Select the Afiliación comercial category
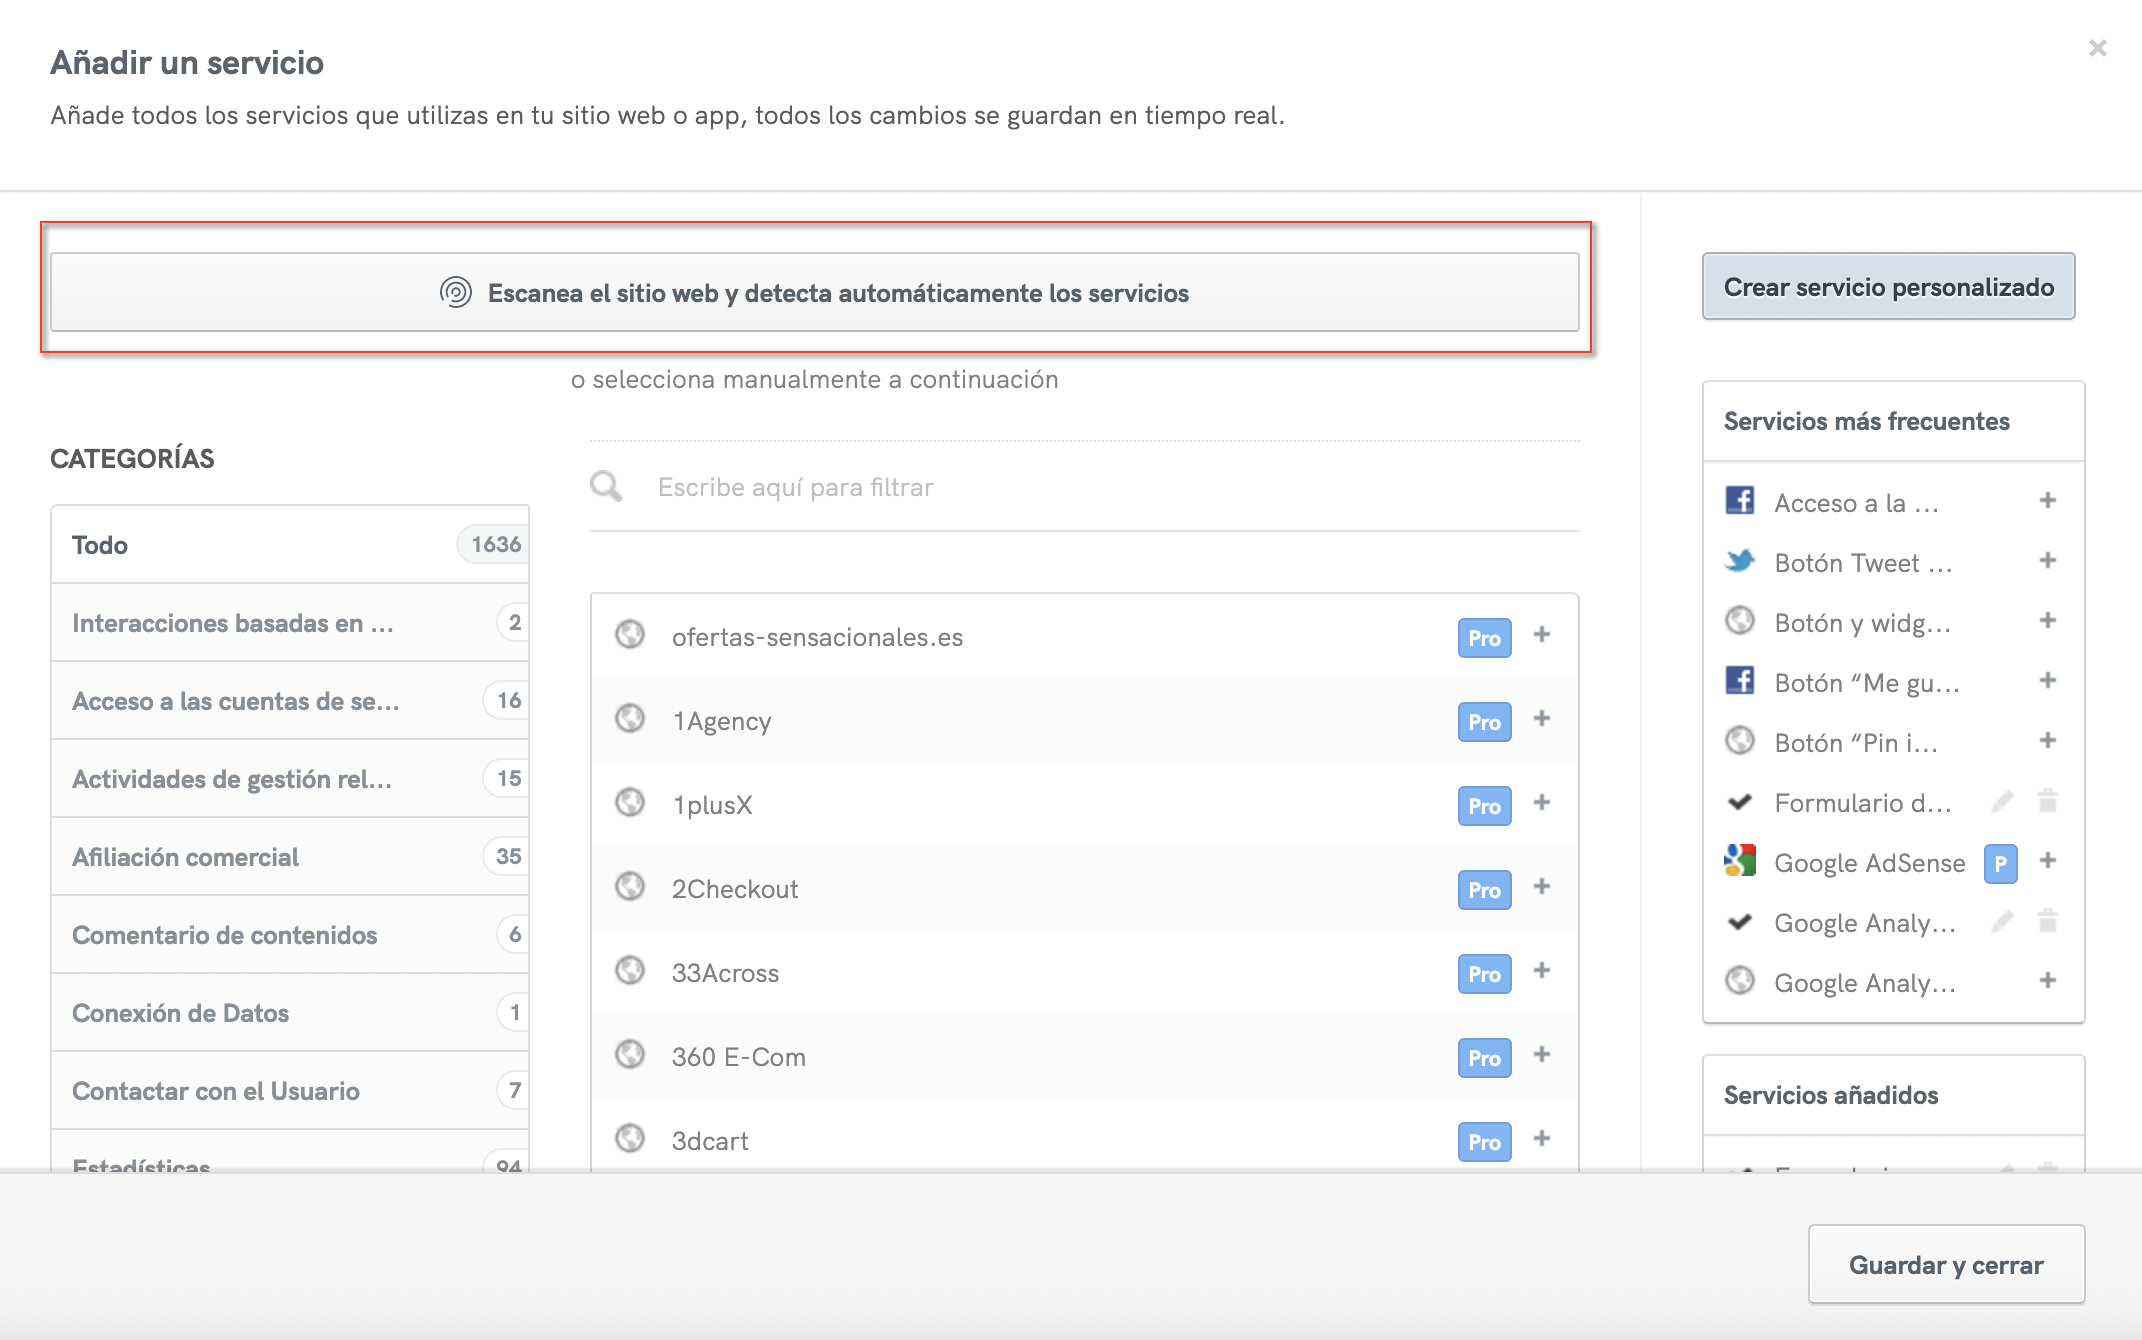2142x1340 pixels. coord(186,857)
